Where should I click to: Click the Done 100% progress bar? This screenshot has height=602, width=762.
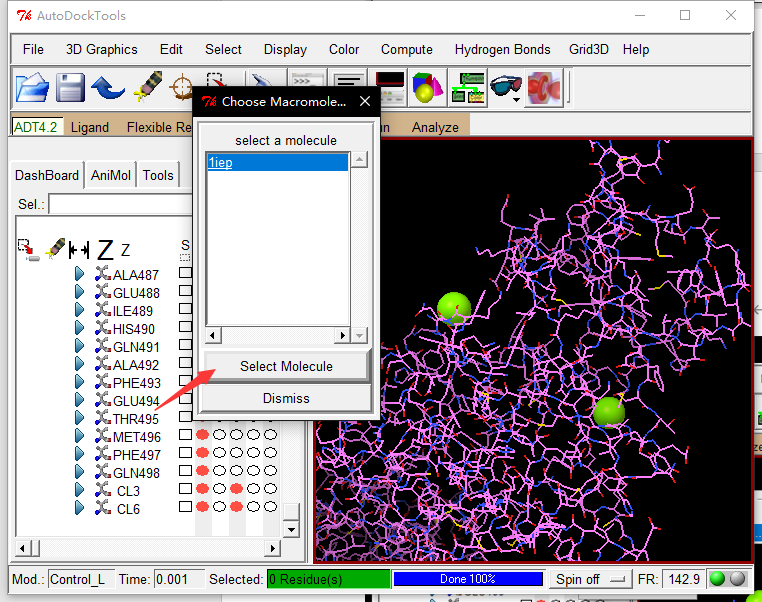[x=468, y=579]
